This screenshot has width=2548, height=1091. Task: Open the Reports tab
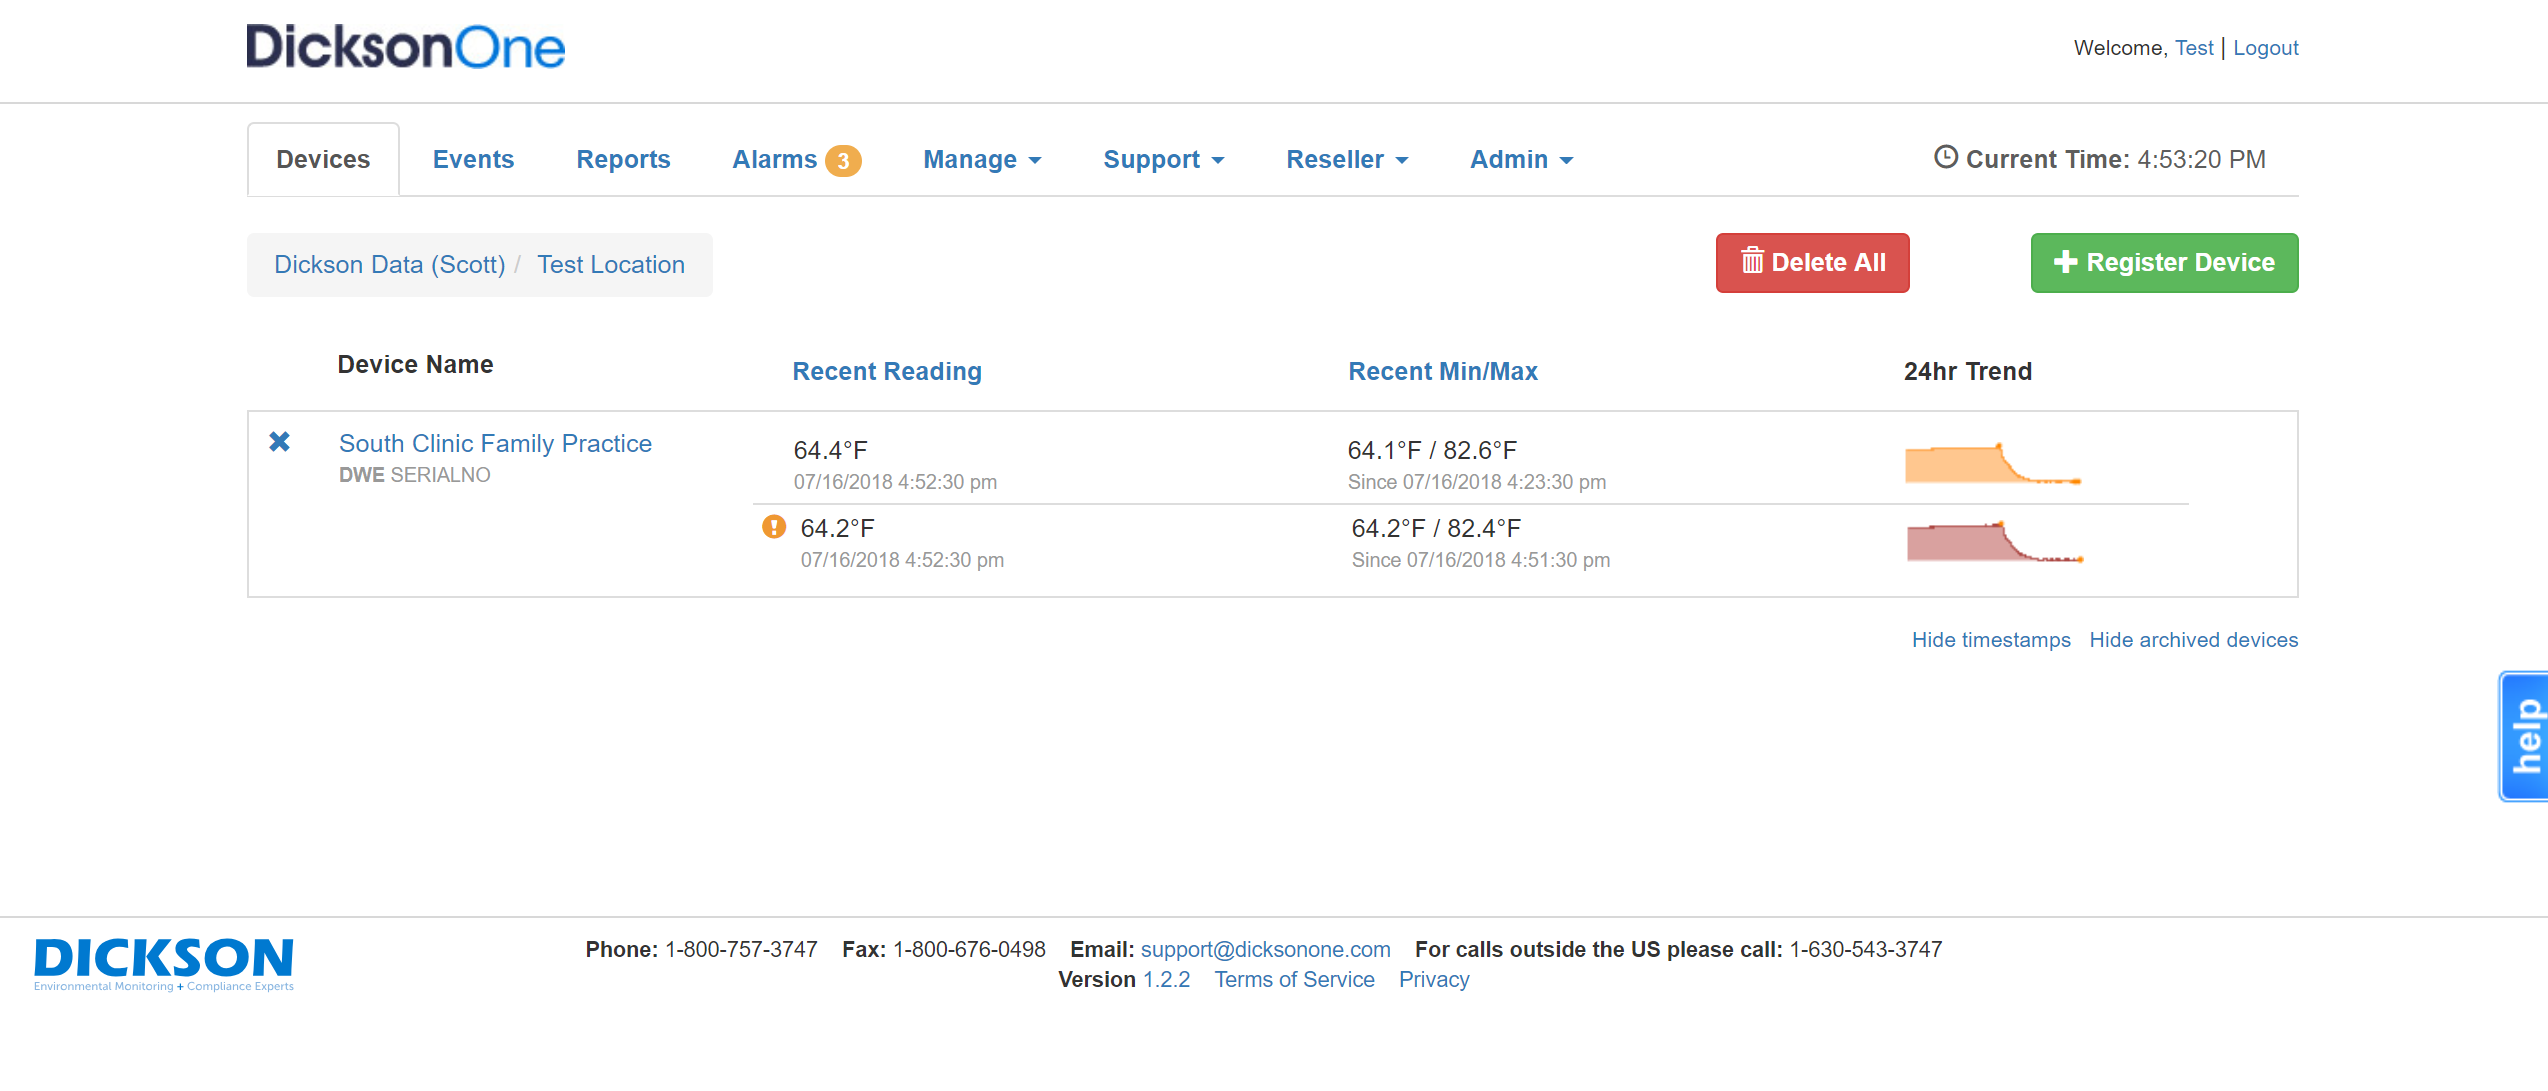623,160
